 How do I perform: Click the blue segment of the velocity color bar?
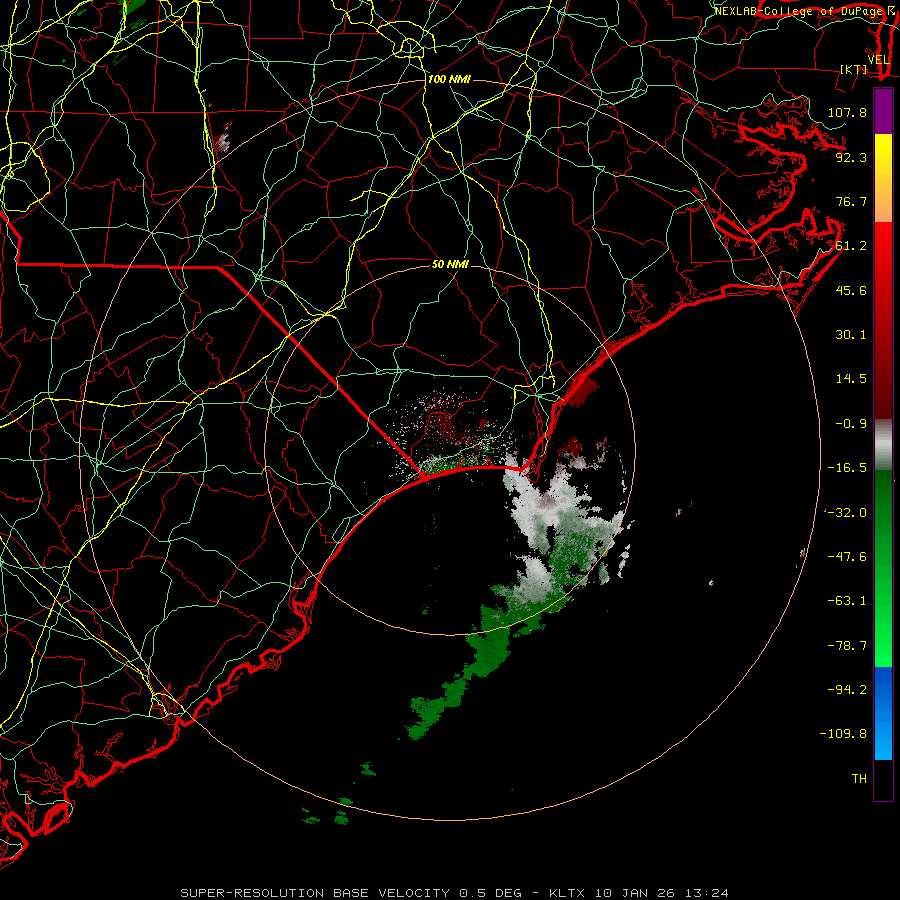(x=883, y=713)
